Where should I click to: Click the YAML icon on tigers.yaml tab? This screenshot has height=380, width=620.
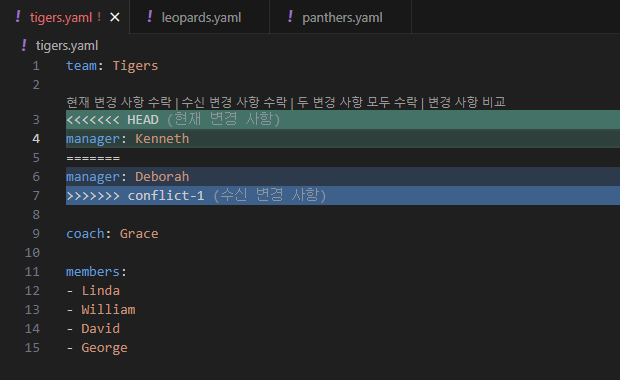tap(18, 17)
